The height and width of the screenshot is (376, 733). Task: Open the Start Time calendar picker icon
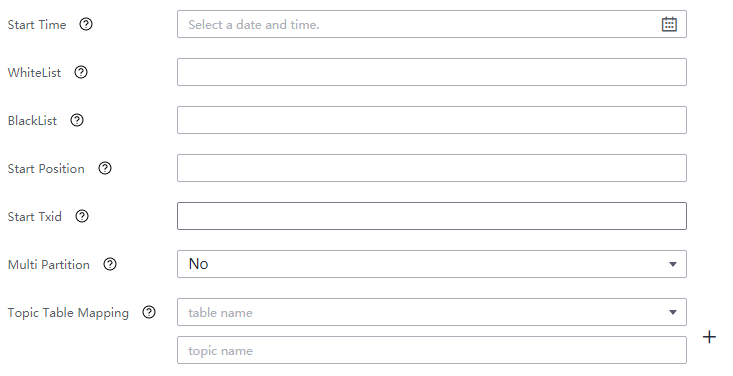point(669,24)
